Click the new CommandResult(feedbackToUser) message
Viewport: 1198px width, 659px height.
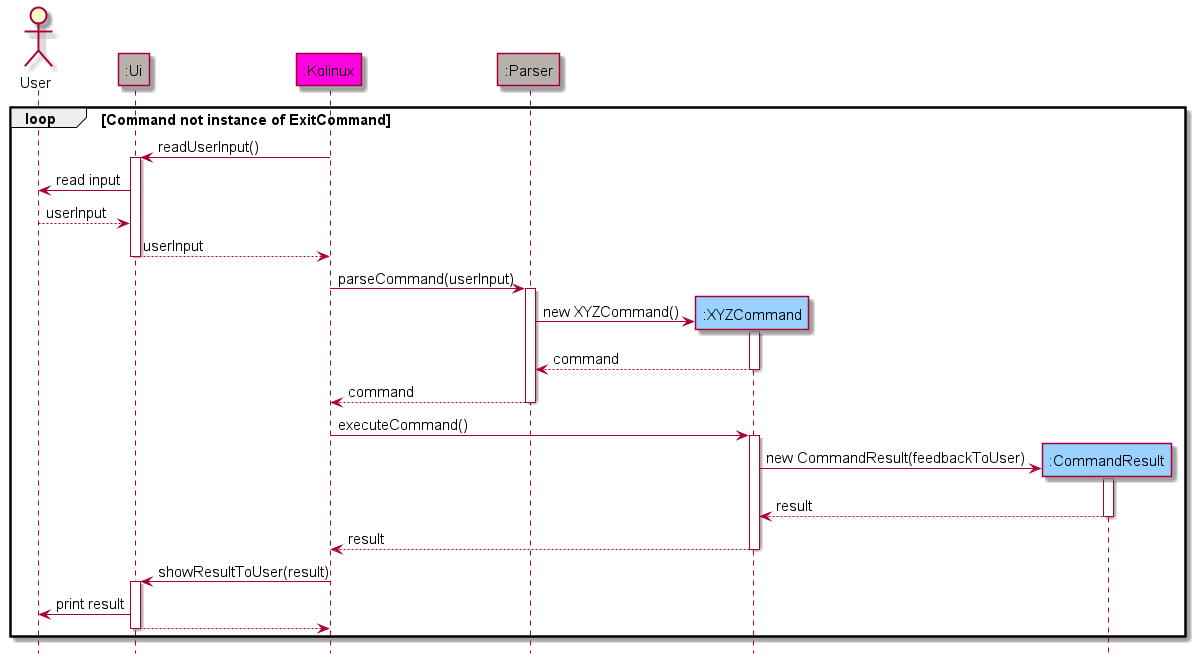[895, 458]
